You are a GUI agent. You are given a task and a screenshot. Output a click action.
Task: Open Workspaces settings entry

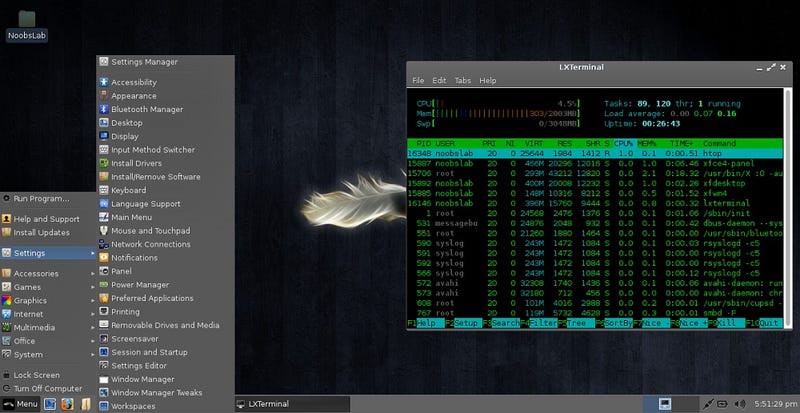[x=165, y=406]
